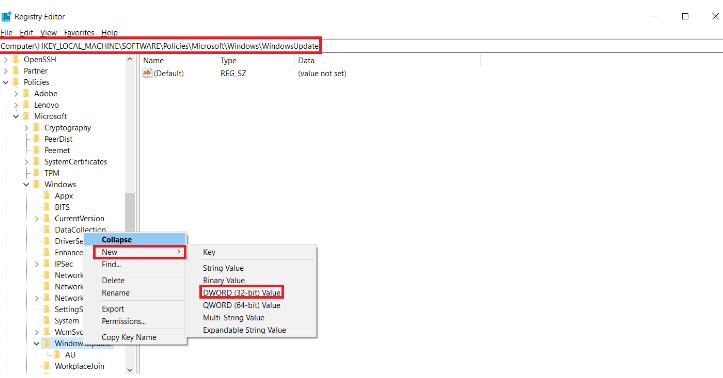Select the SystemCertificates key label
Viewport: 723px width, 378px height.
pyautogui.click(x=76, y=162)
